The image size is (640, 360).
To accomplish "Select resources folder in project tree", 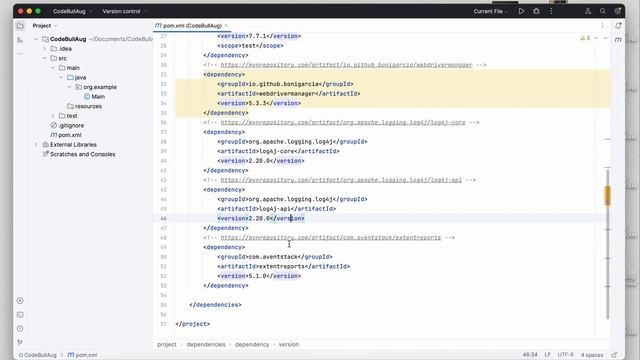I will (84, 106).
